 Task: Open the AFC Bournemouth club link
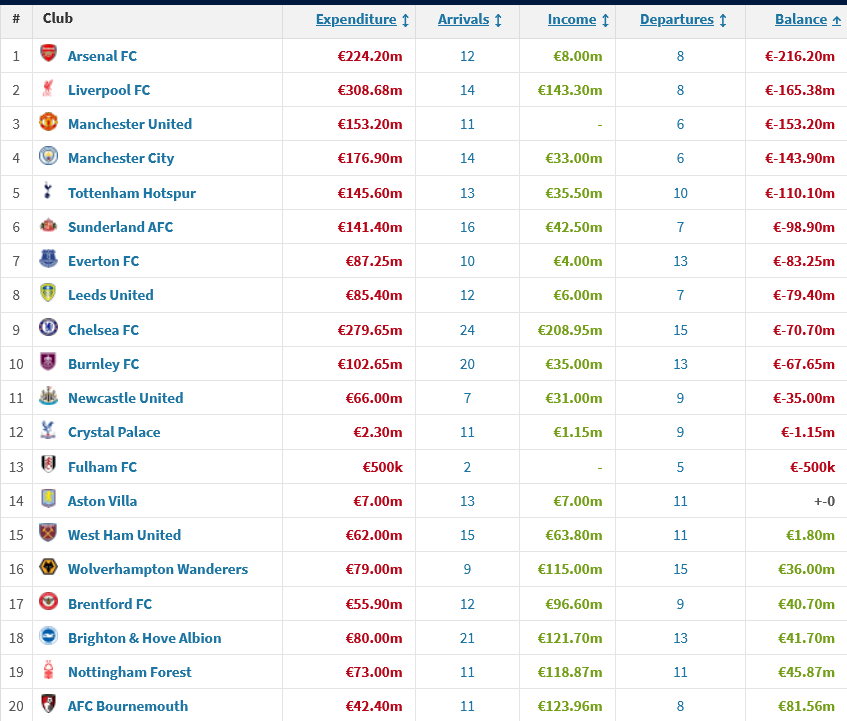tap(127, 706)
